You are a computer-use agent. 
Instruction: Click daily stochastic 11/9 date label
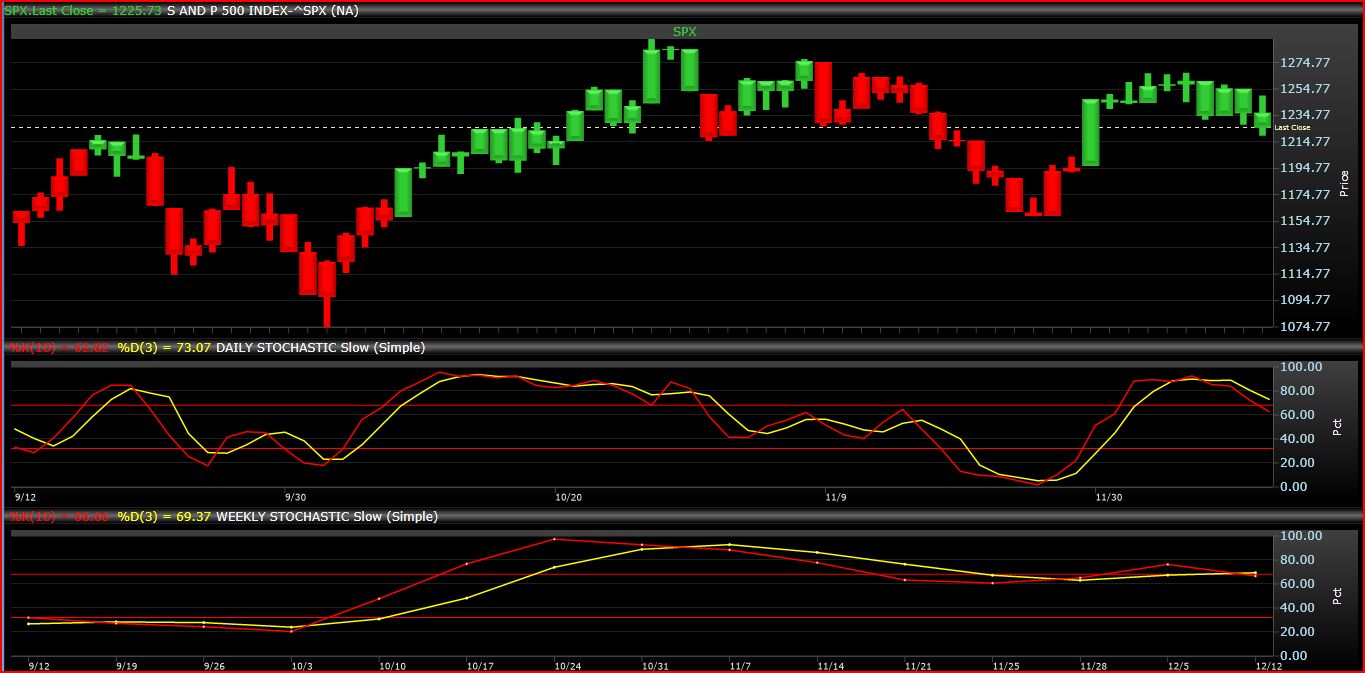[x=837, y=496]
